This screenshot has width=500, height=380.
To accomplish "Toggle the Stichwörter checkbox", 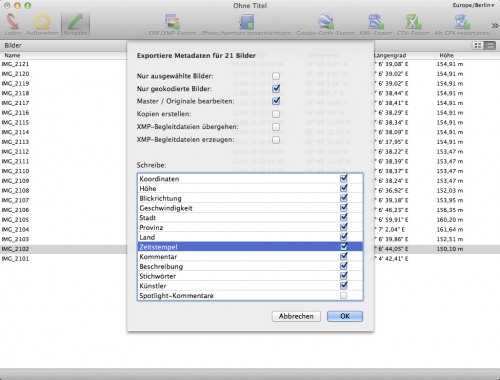I will pos(344,276).
